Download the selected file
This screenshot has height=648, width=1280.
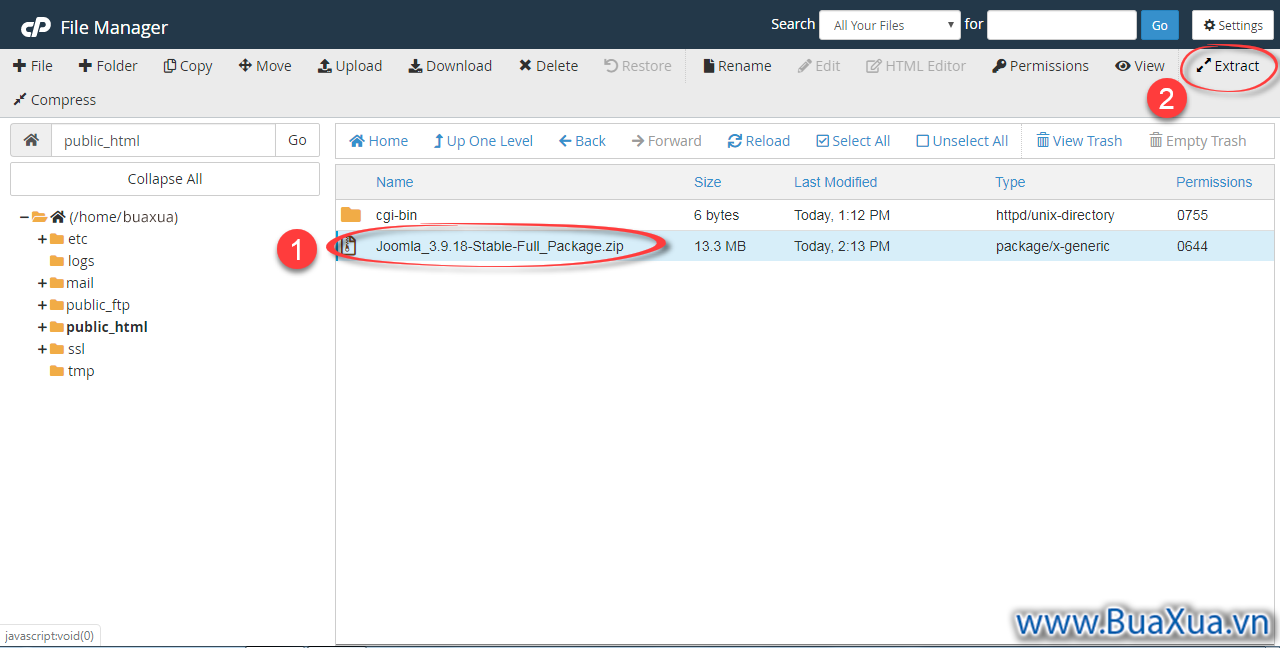[450, 66]
